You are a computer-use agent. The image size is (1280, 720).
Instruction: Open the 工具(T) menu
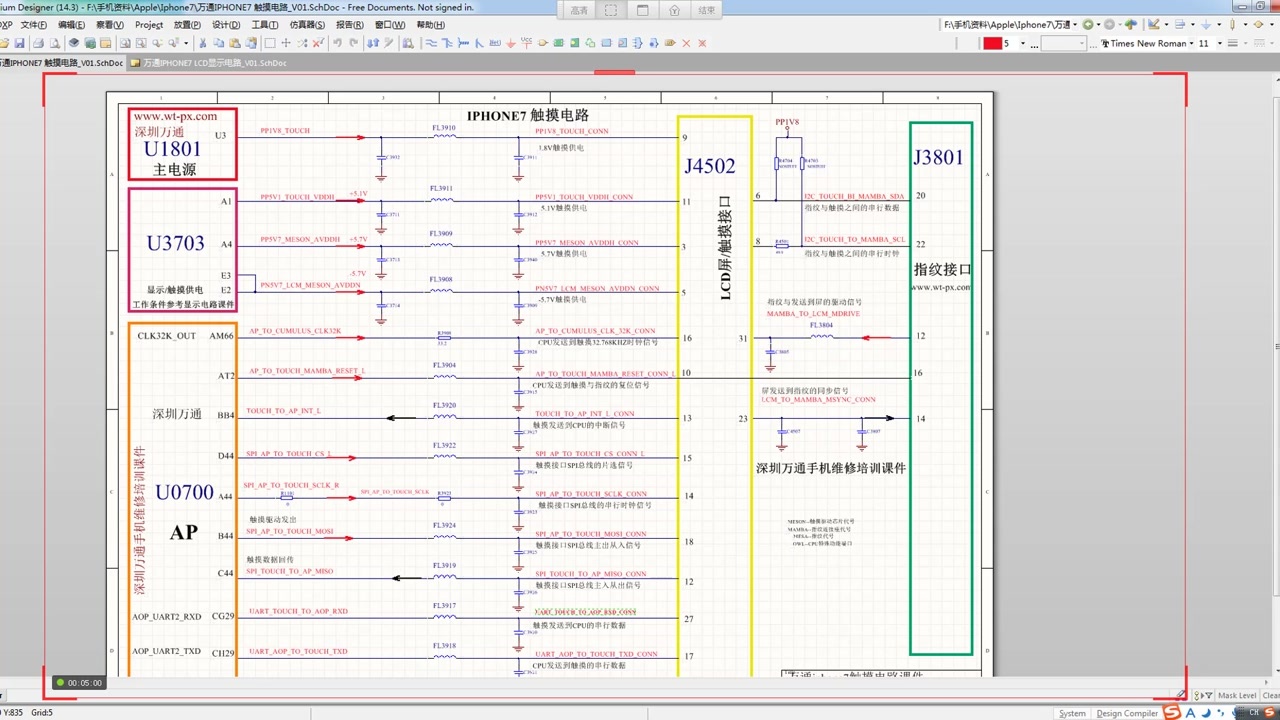tap(265, 24)
